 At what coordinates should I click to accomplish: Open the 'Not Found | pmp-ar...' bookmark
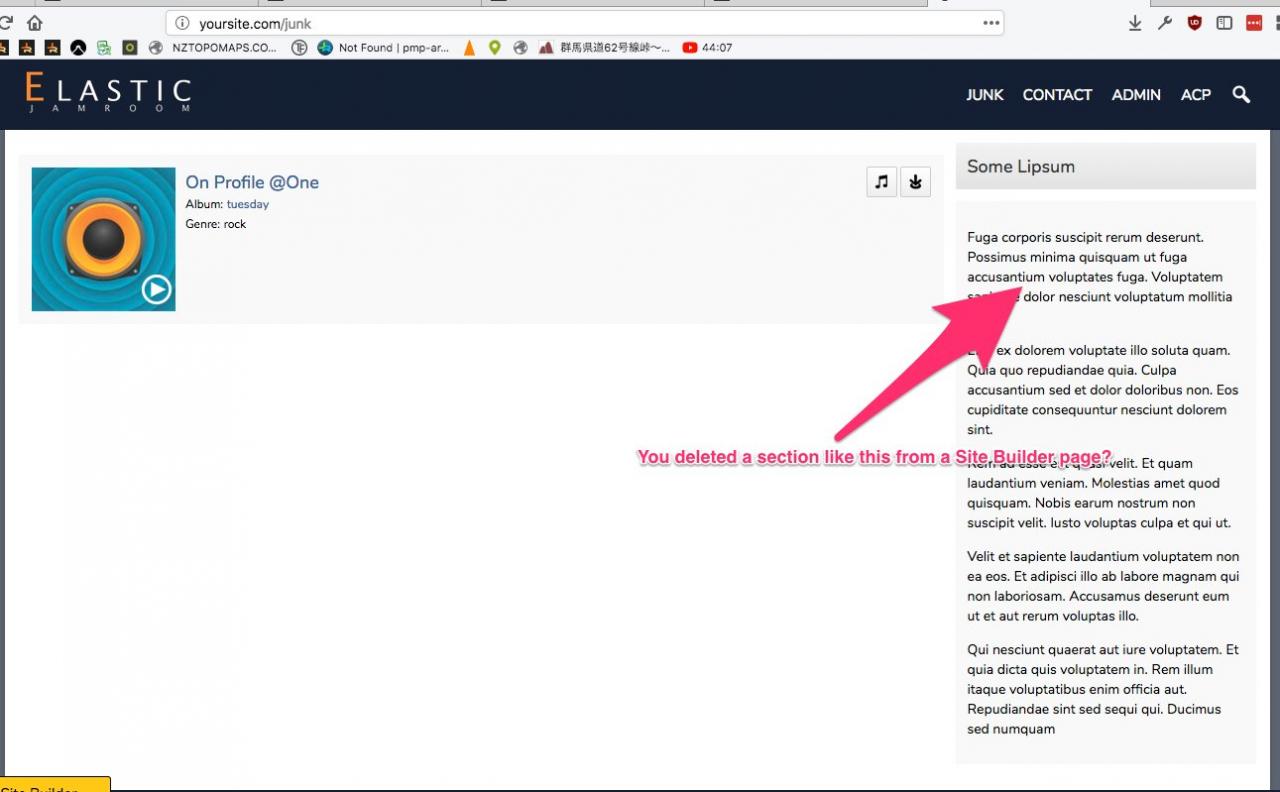pyautogui.click(x=383, y=47)
